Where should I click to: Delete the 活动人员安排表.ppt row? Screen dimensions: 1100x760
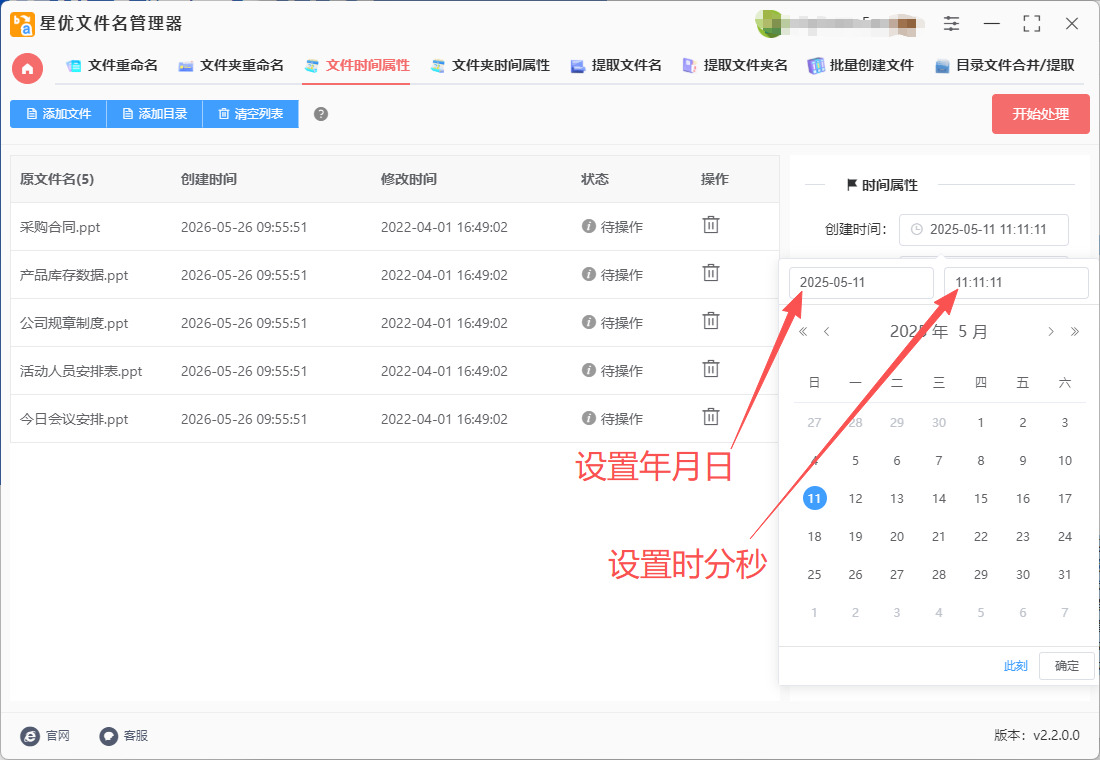click(711, 369)
